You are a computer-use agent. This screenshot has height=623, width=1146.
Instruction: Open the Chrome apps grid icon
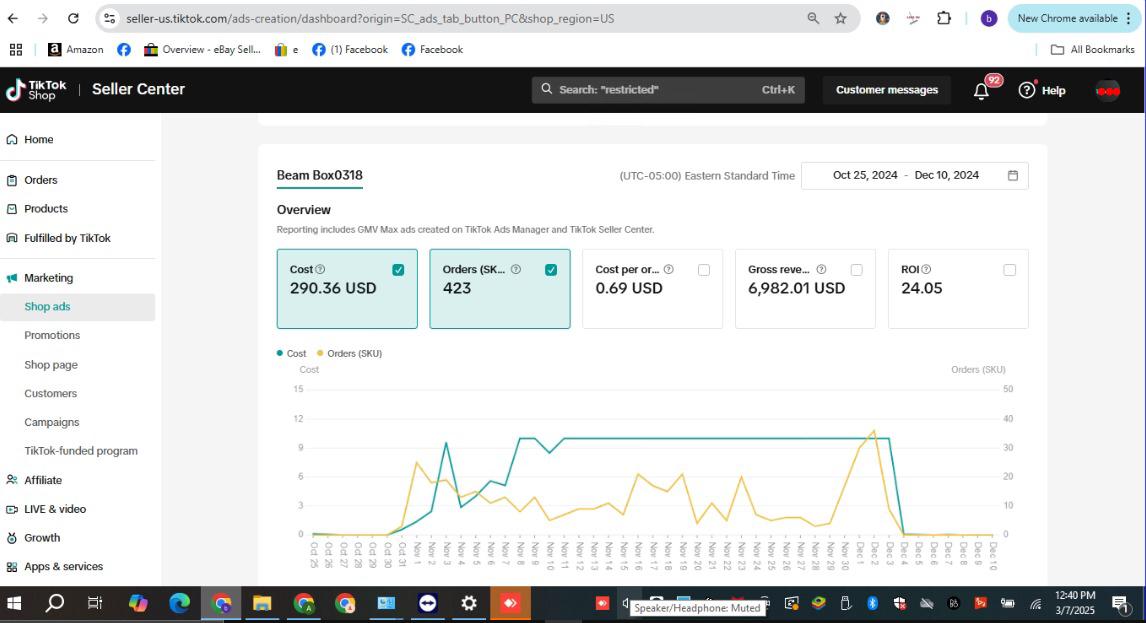(16, 50)
